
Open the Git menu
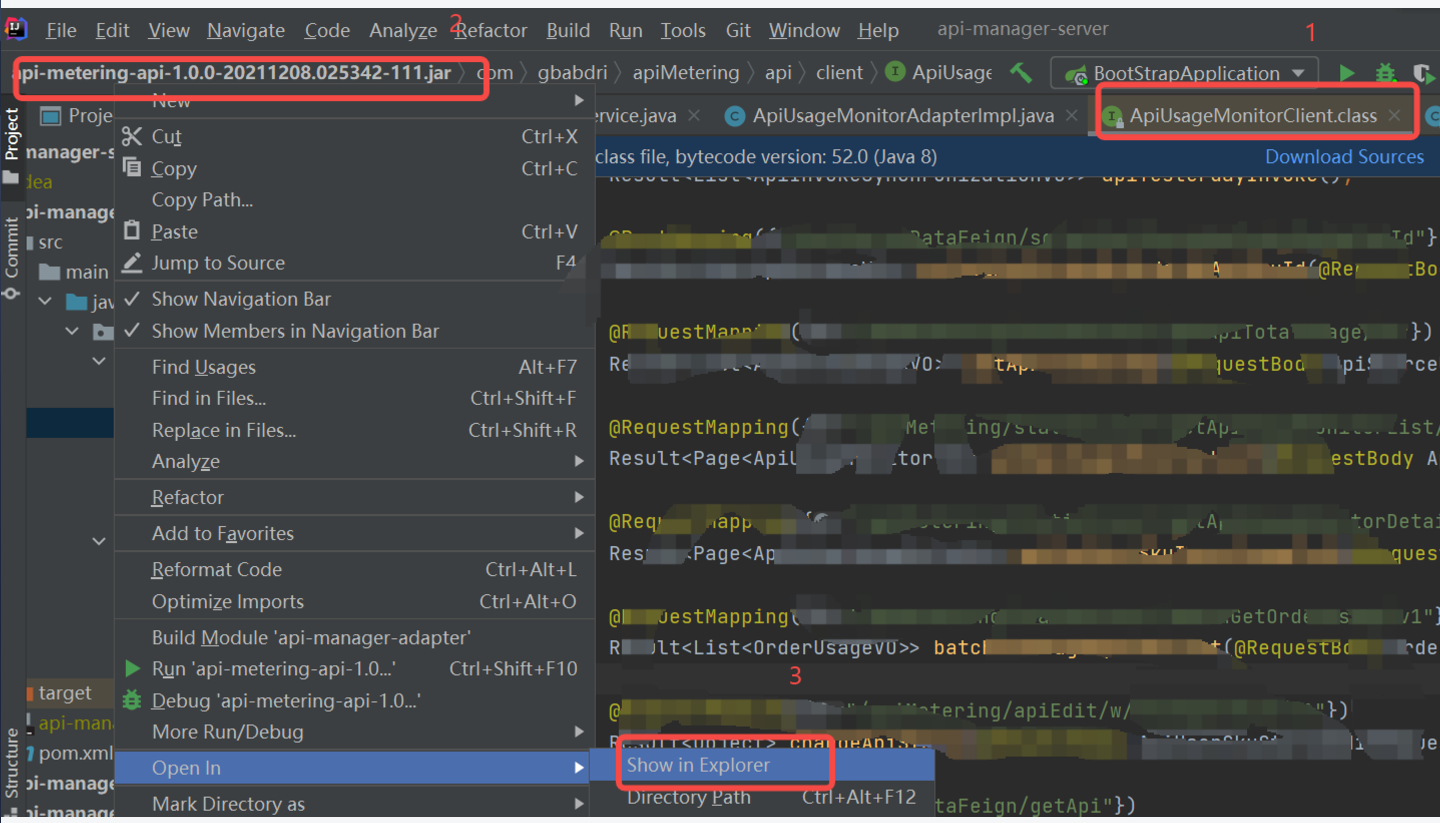coord(738,30)
